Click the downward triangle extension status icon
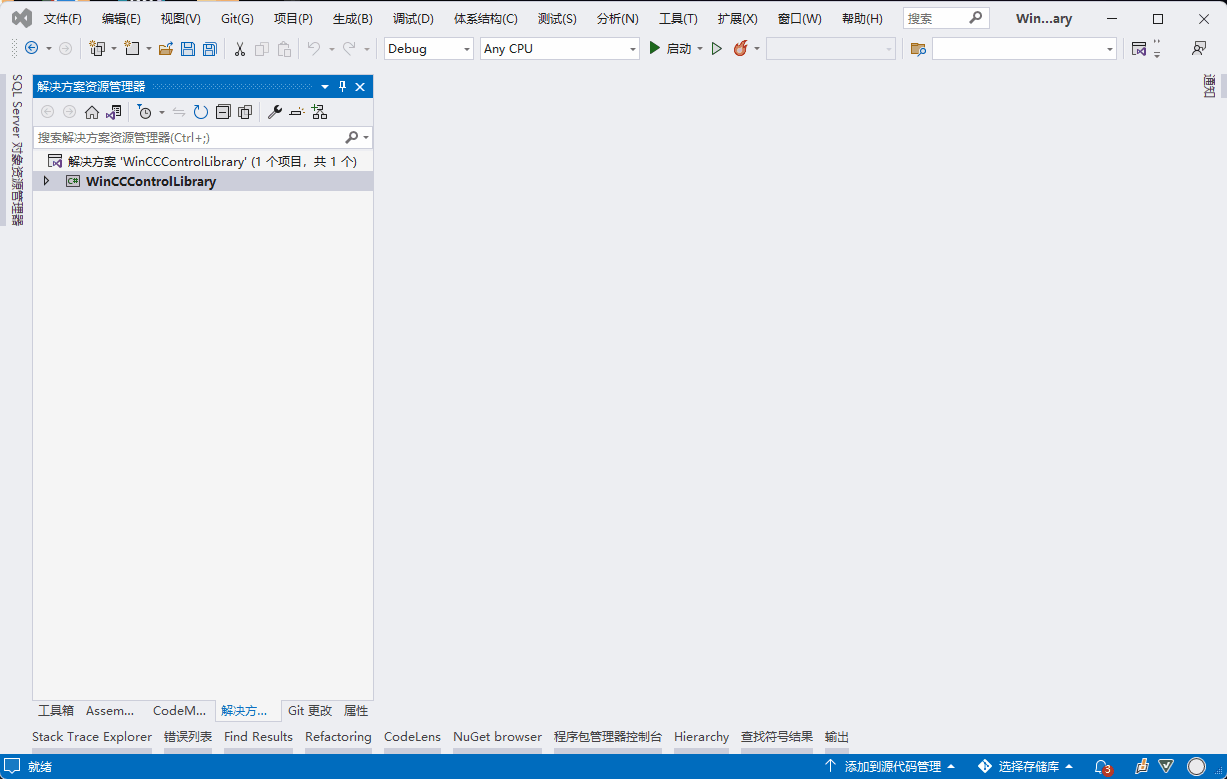The height and width of the screenshot is (779, 1227). coord(1166,766)
